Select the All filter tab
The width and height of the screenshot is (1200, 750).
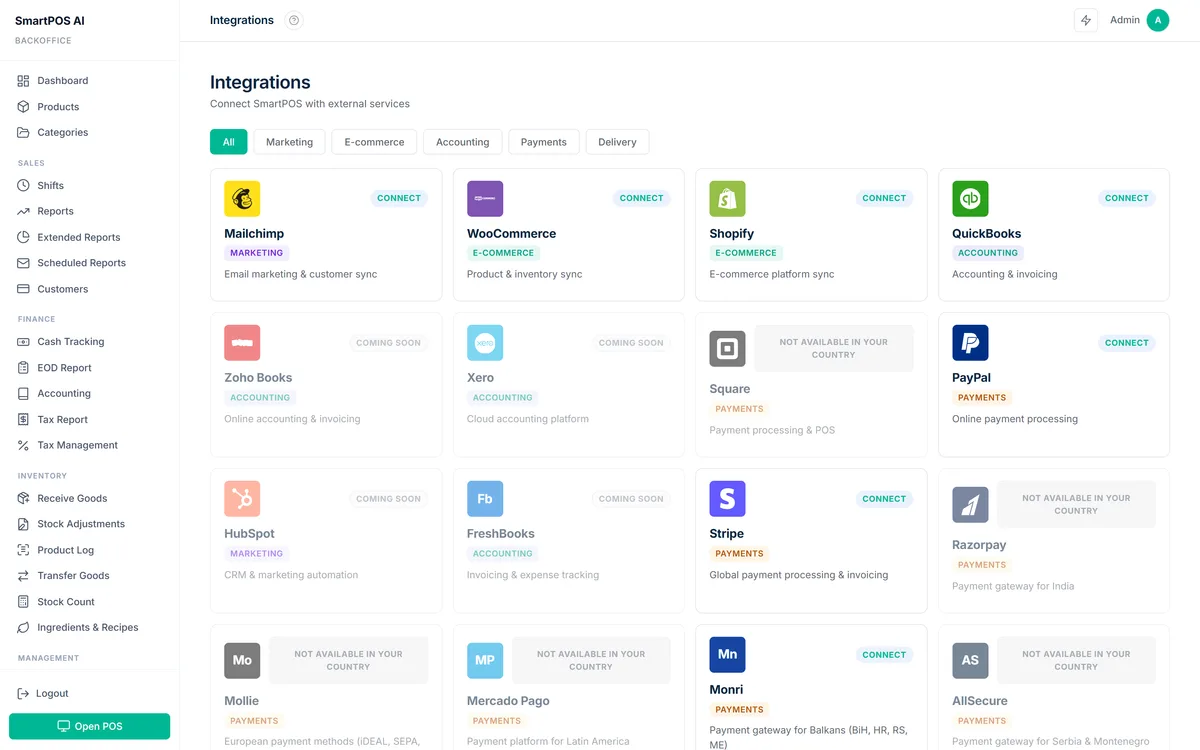click(x=228, y=142)
